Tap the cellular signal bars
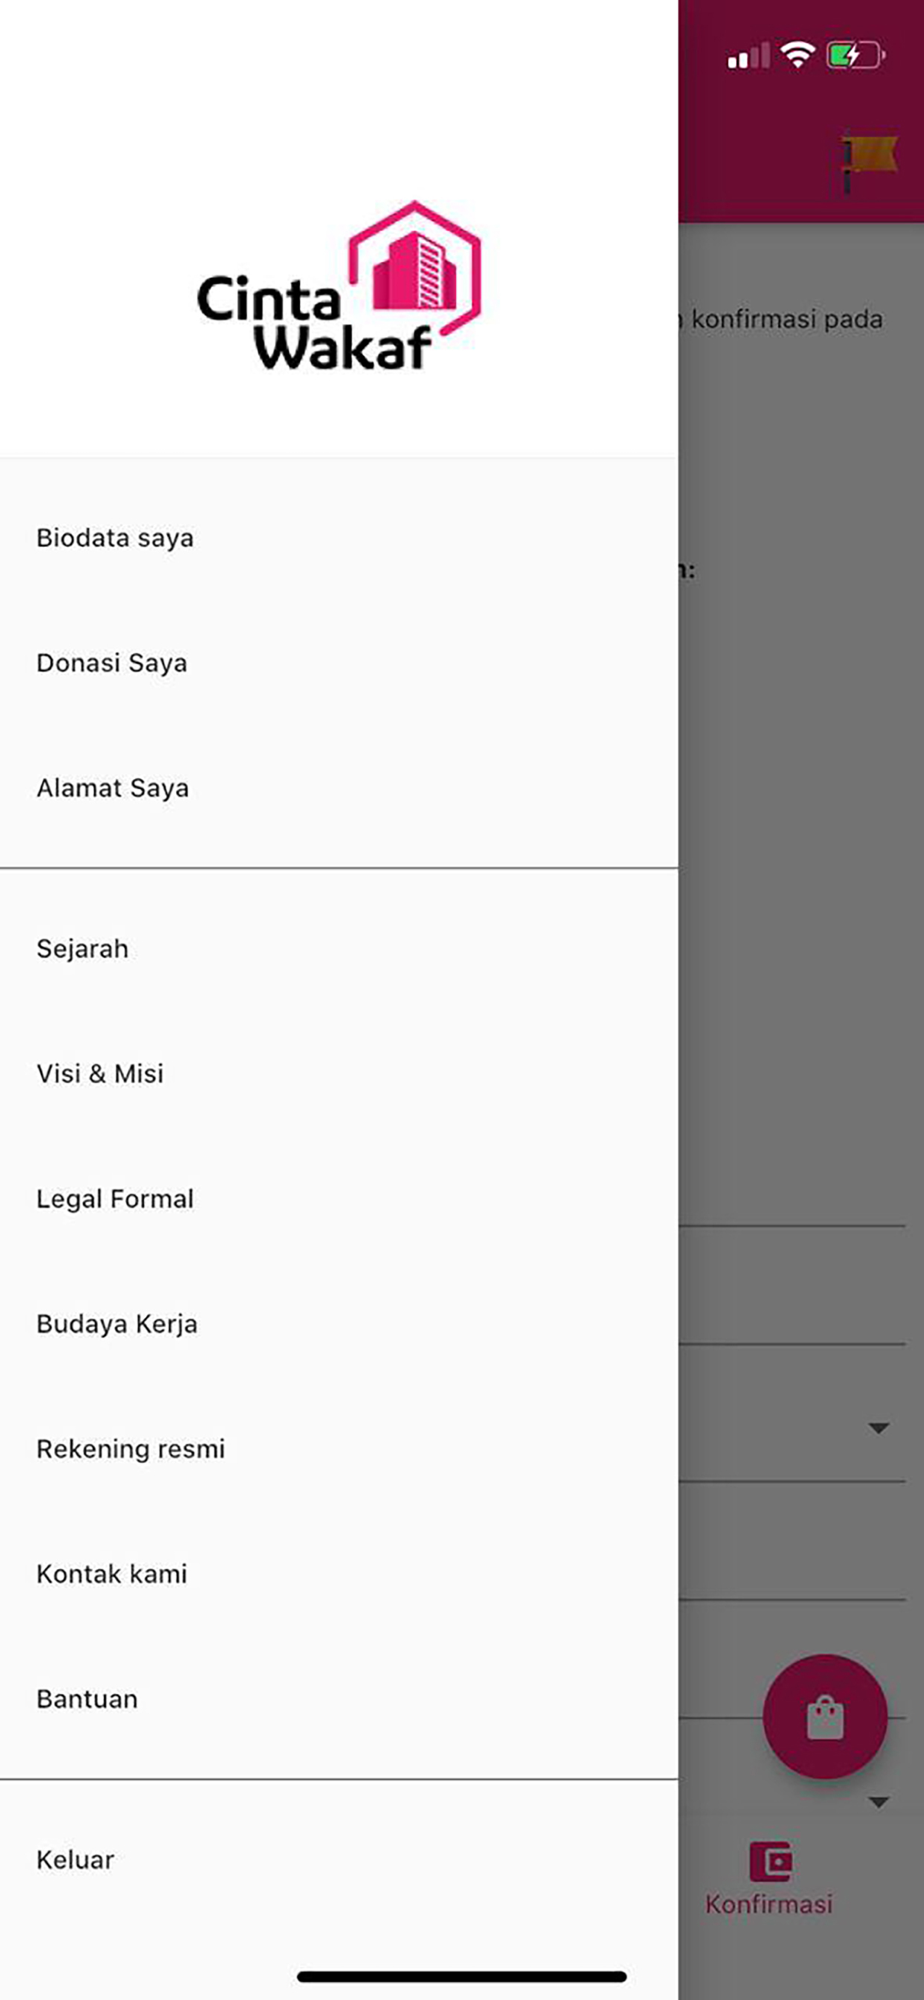 tap(748, 56)
